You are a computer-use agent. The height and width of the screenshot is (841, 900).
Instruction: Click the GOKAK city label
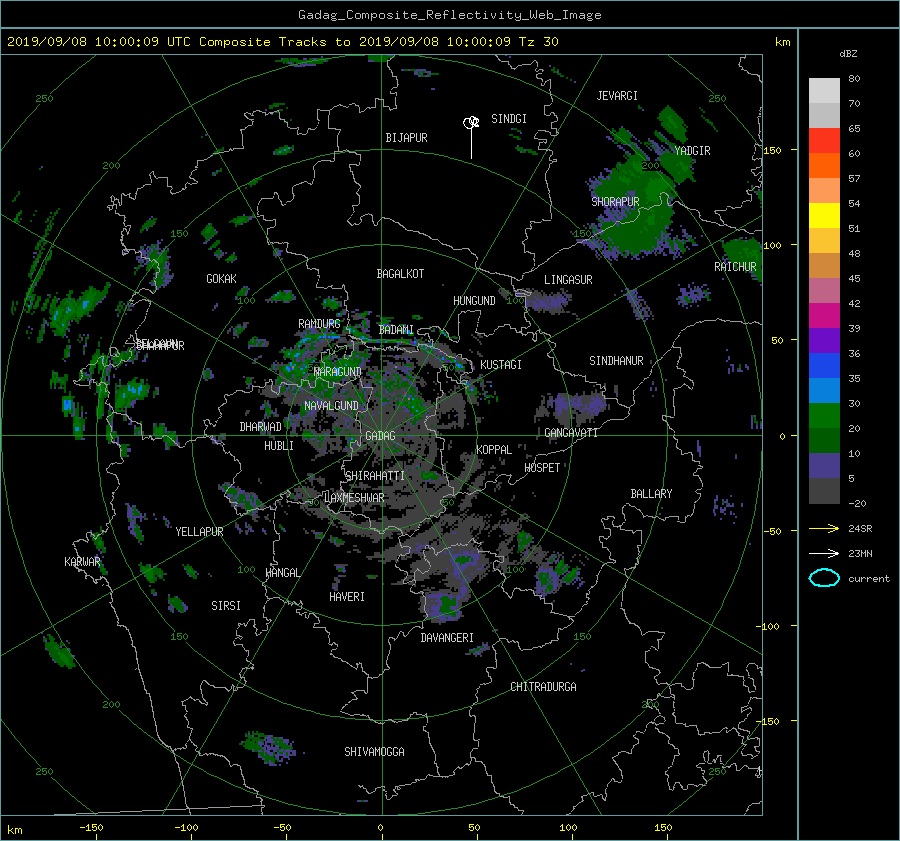(x=221, y=278)
